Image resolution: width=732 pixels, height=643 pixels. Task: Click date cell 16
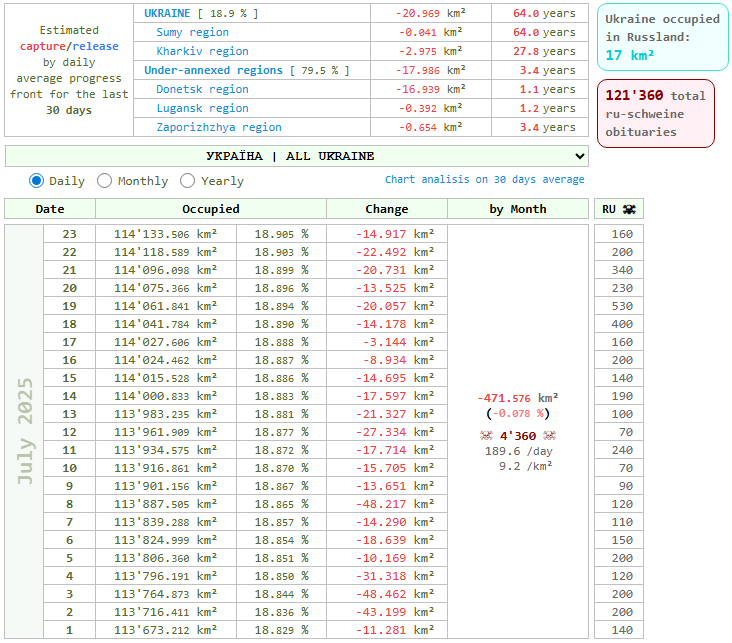pos(69,360)
